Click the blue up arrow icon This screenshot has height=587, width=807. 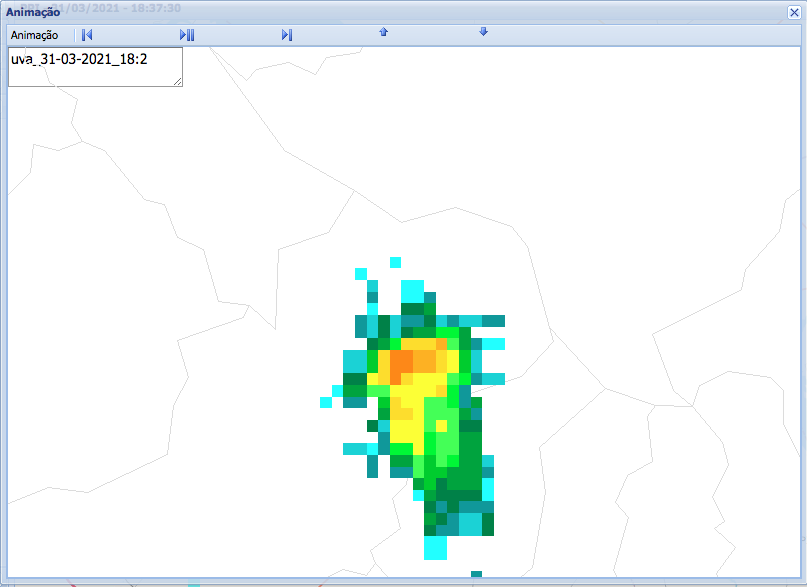point(383,33)
